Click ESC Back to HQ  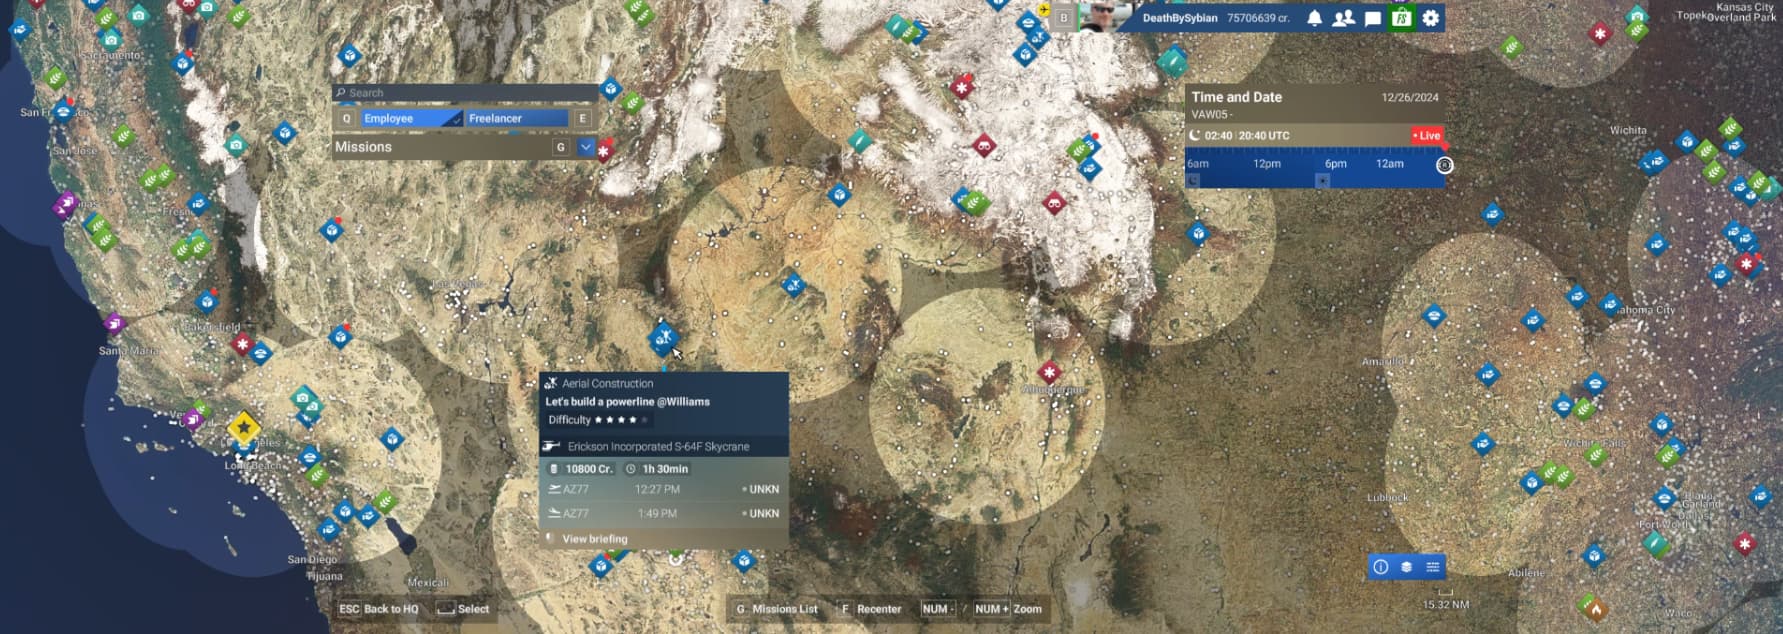[x=379, y=608]
